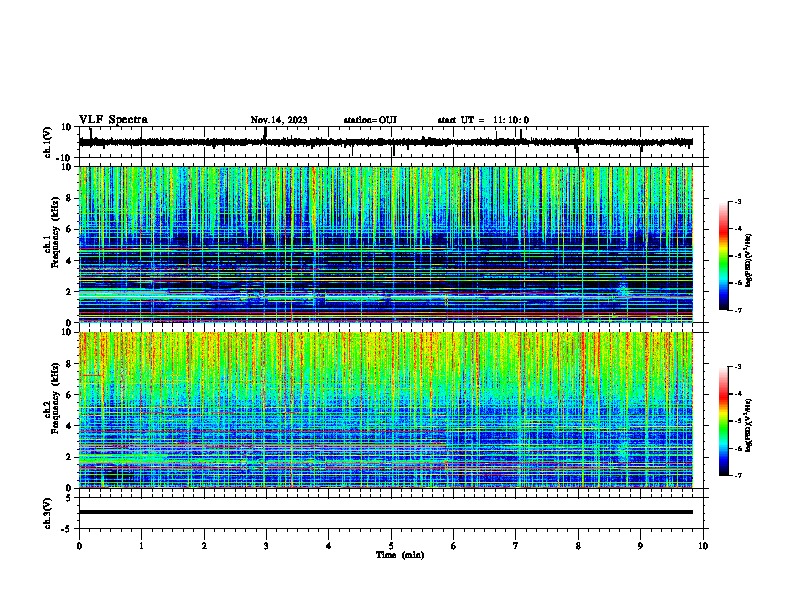Click the "Time (min)" axis label
Viewport: 792px width, 612px height.
[400, 555]
